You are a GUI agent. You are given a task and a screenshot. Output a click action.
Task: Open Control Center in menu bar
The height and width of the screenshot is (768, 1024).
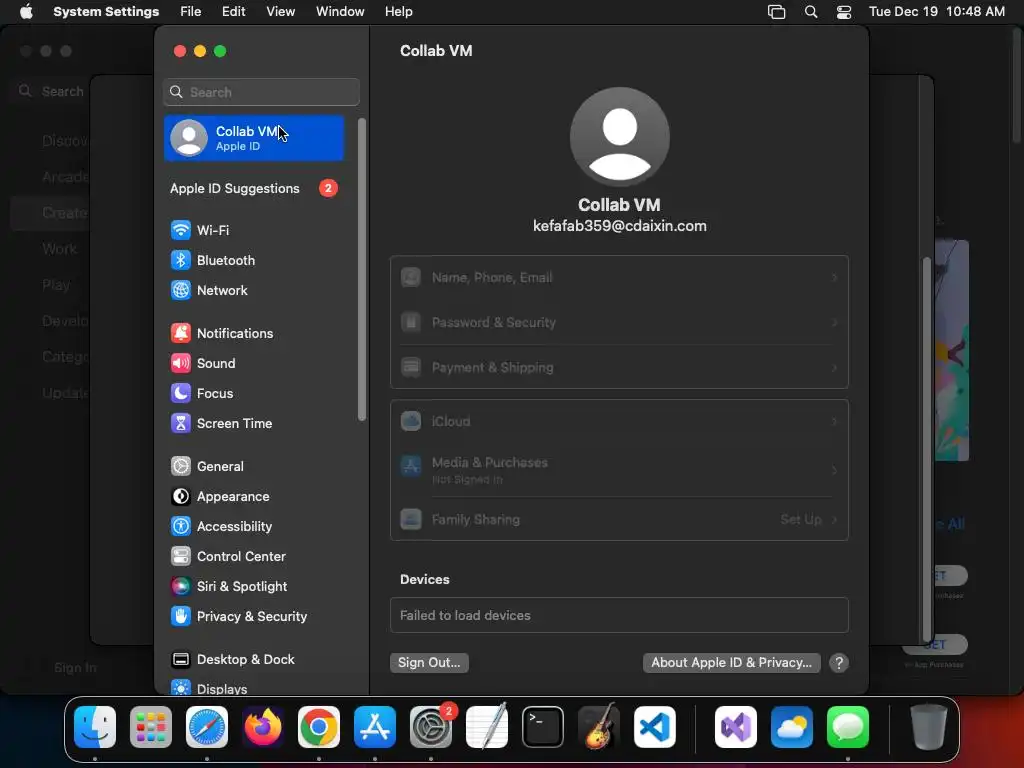(844, 12)
